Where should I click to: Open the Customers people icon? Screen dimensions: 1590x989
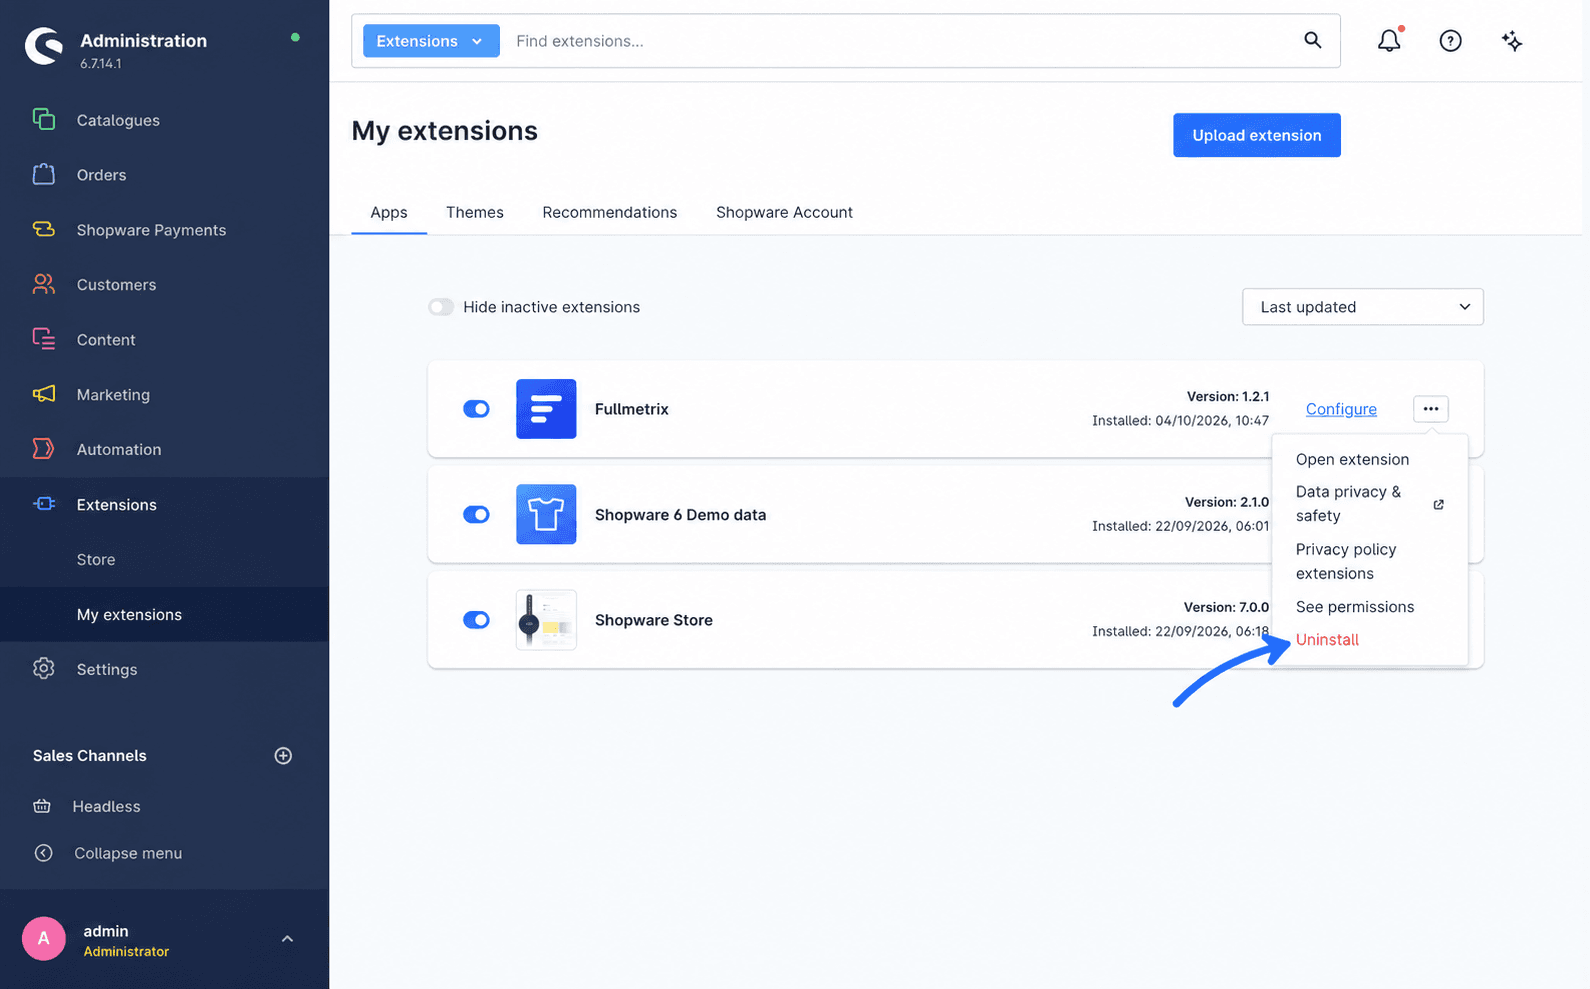point(43,284)
